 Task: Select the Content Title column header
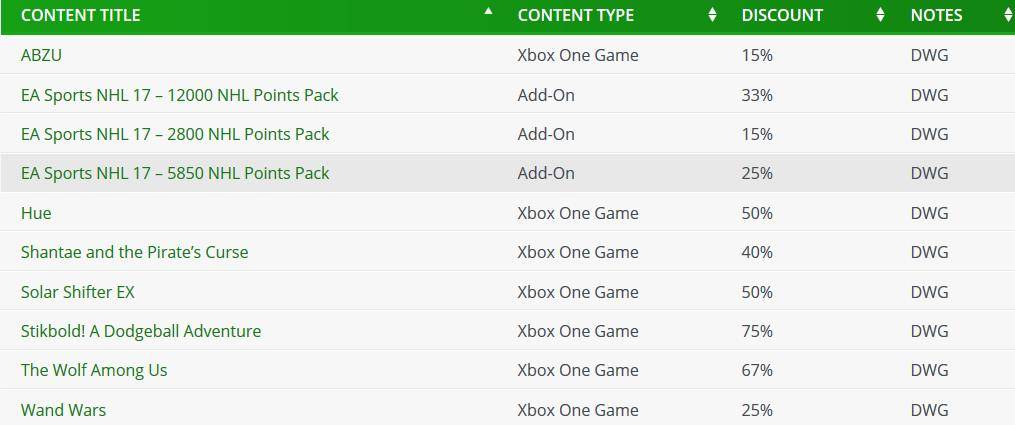coord(80,15)
